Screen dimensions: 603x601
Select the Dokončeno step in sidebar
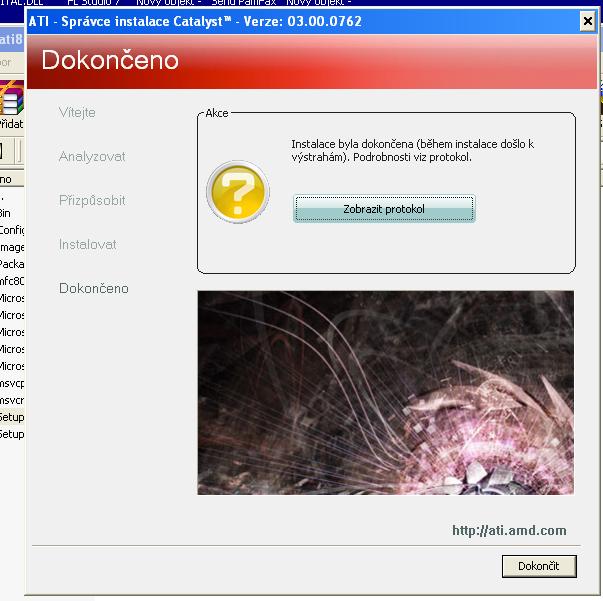point(93,288)
